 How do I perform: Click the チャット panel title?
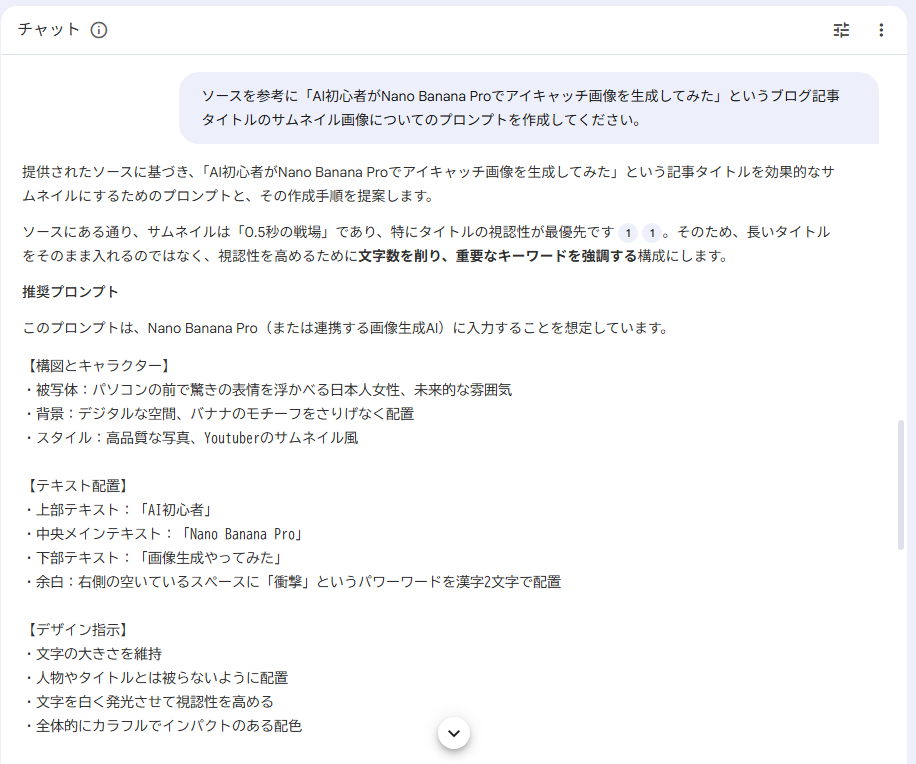[x=49, y=30]
